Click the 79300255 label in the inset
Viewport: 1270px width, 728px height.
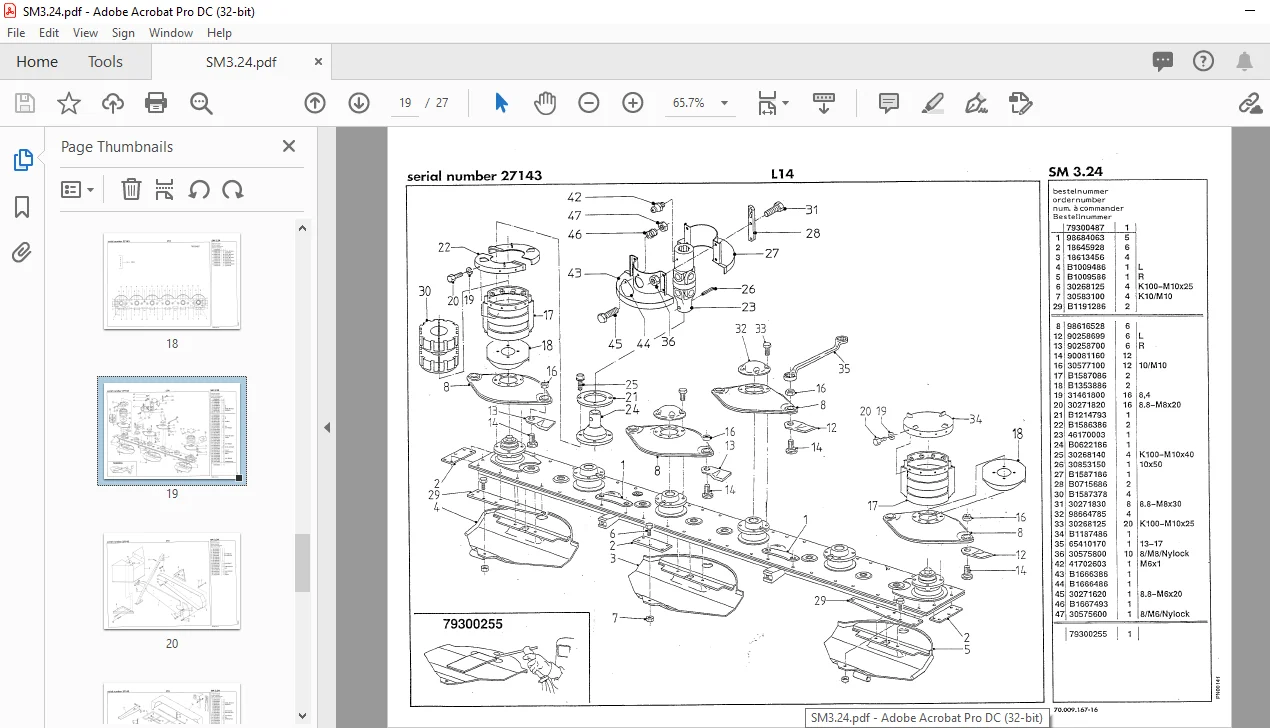473,624
